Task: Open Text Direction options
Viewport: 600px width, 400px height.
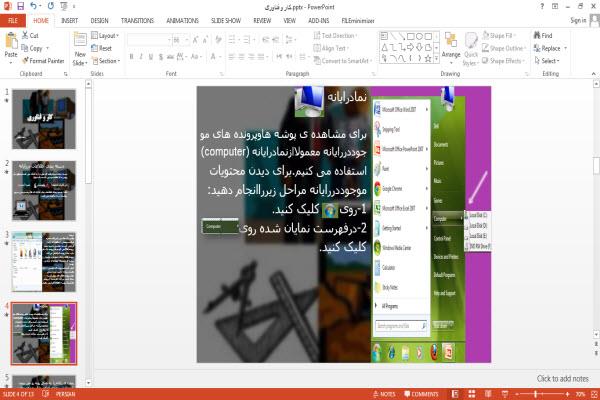Action: click(335, 36)
